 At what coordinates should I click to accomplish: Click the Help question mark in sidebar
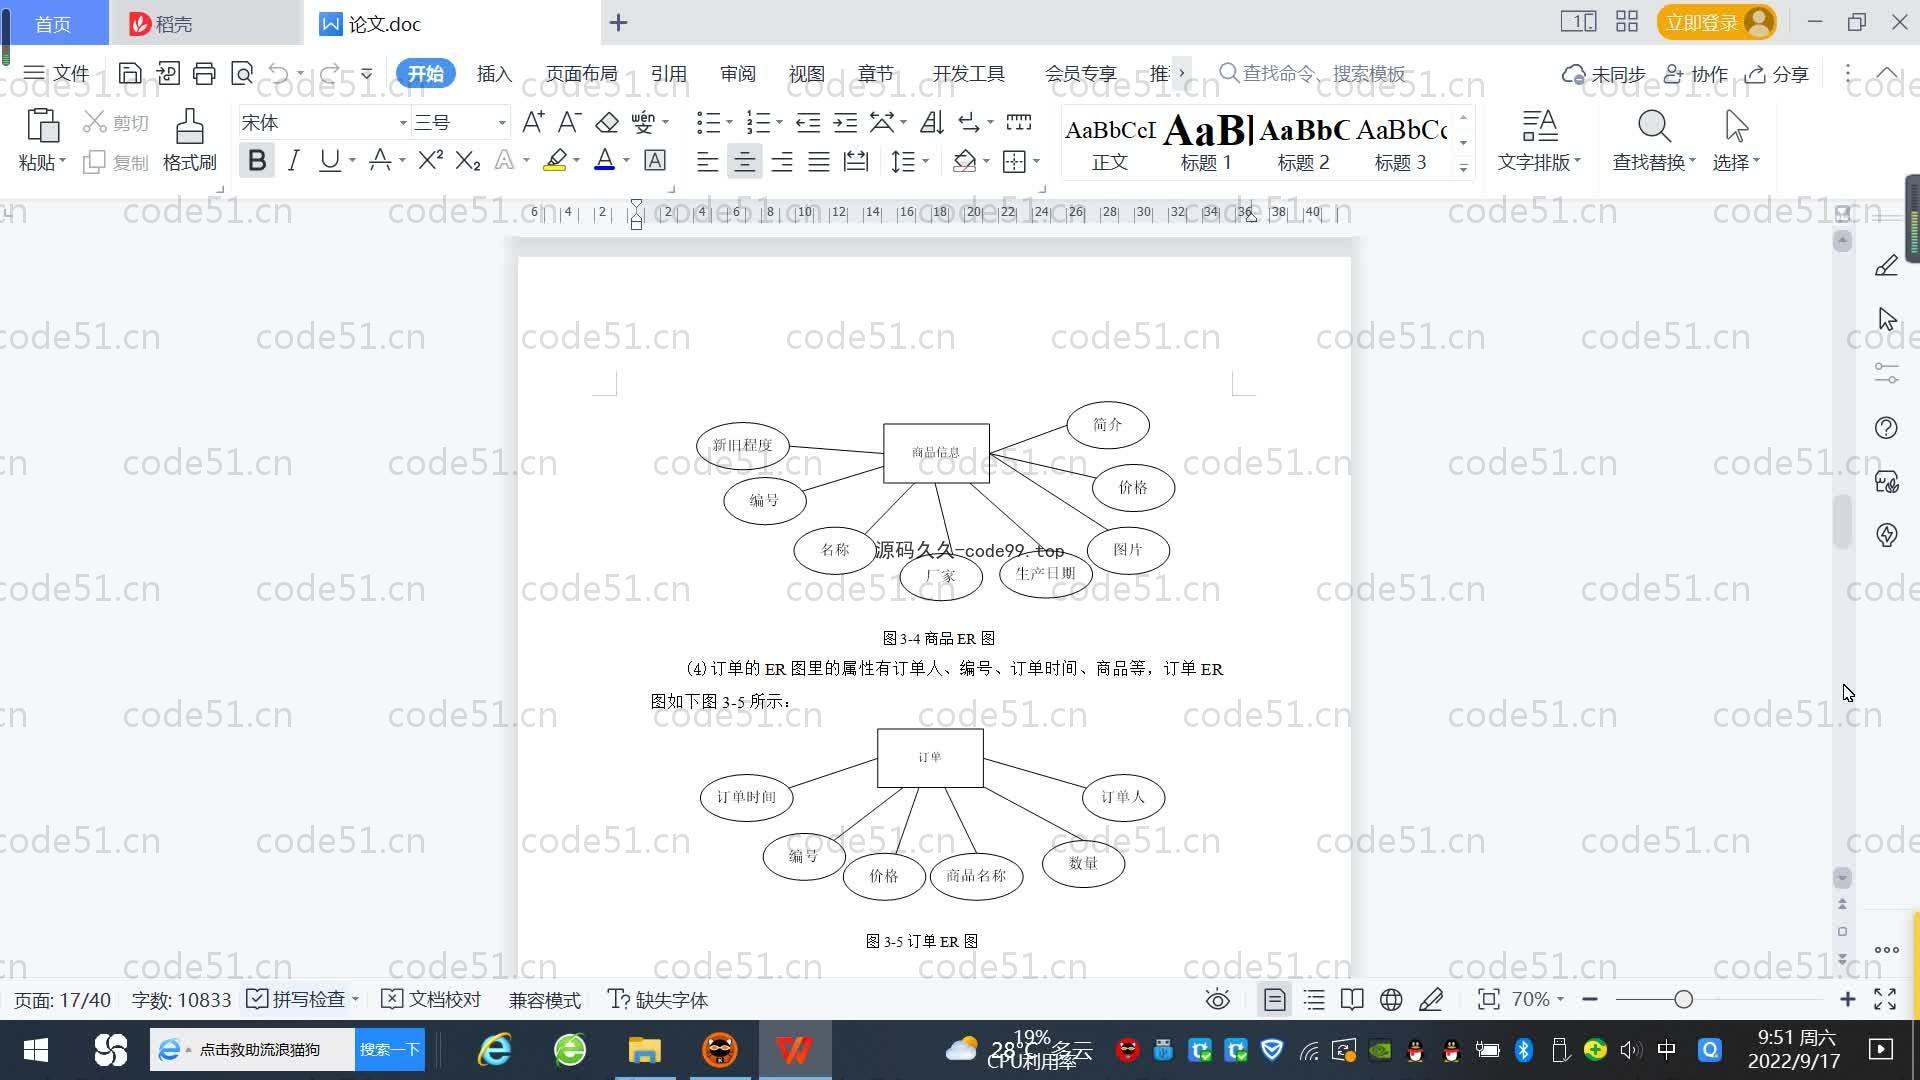point(1886,428)
